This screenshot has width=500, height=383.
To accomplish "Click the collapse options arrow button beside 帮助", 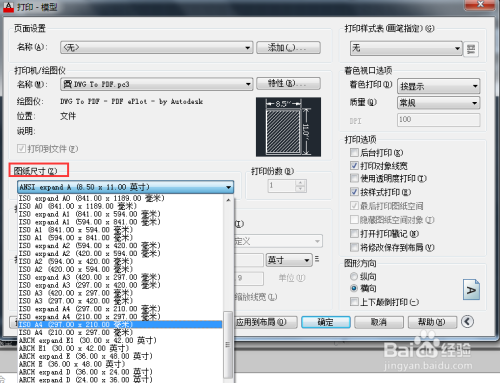I will pyautogui.click(x=467, y=322).
